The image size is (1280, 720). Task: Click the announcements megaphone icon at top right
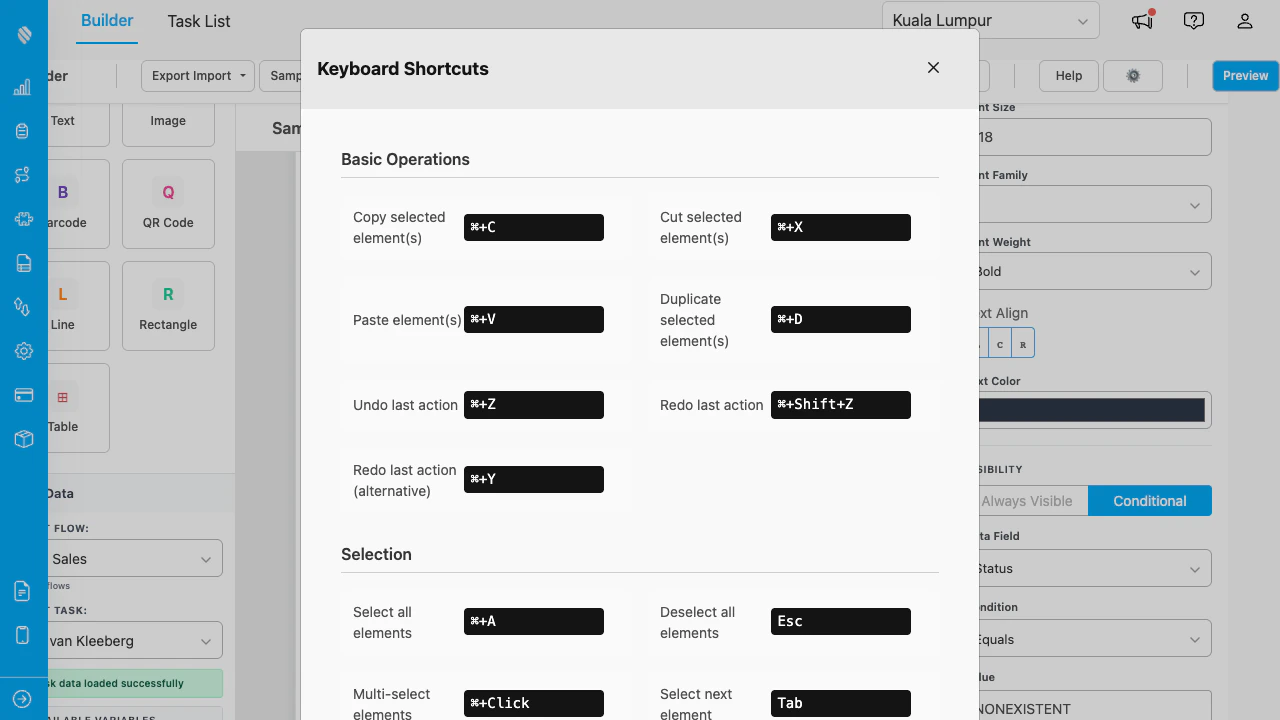click(1141, 20)
